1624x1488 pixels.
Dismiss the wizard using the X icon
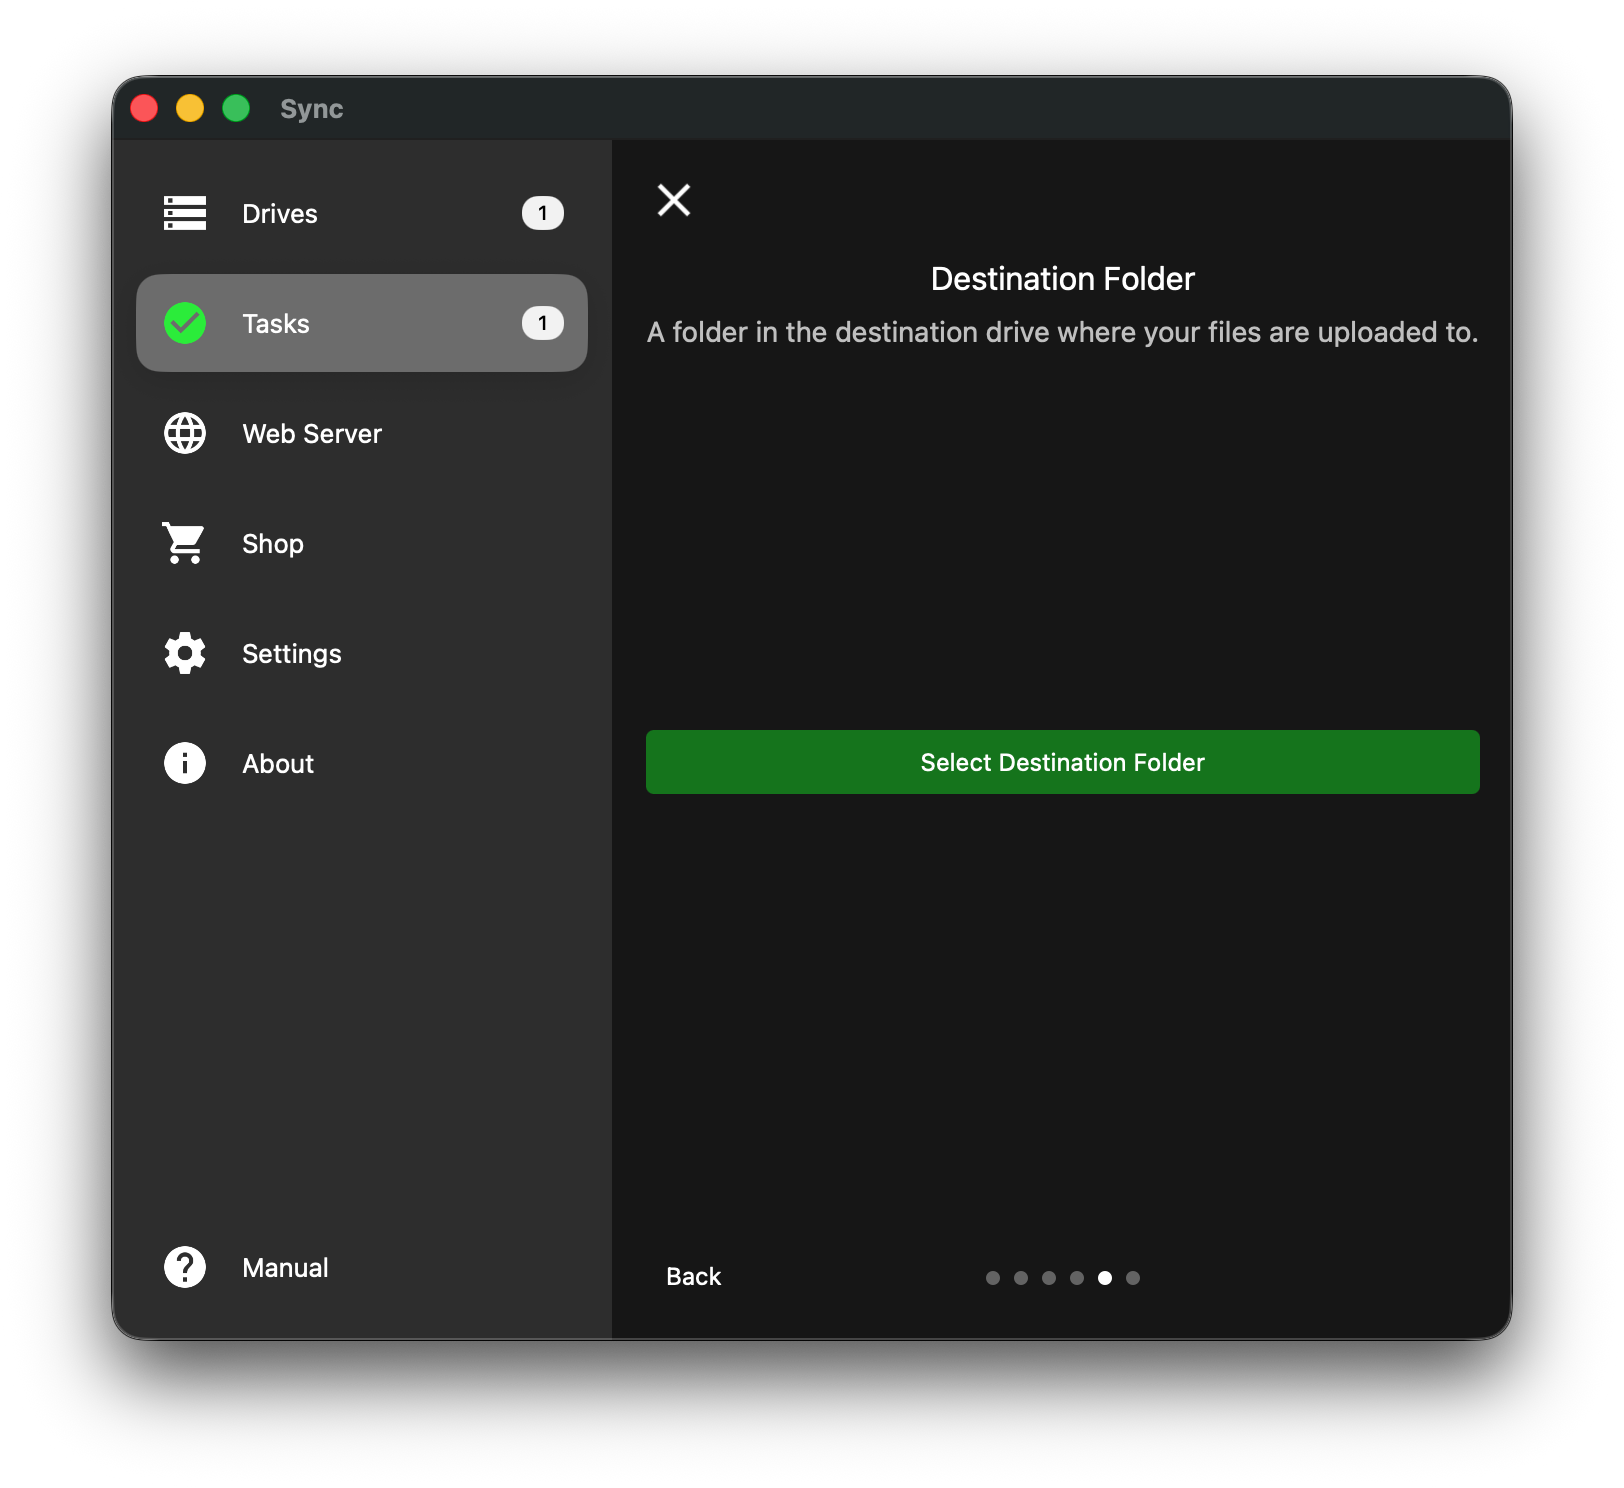(x=673, y=200)
